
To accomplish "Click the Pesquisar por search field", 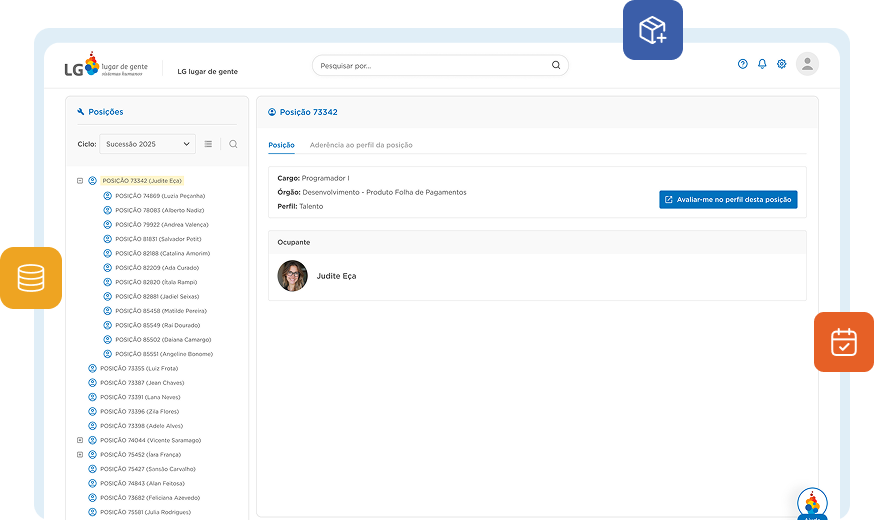I will 430,66.
